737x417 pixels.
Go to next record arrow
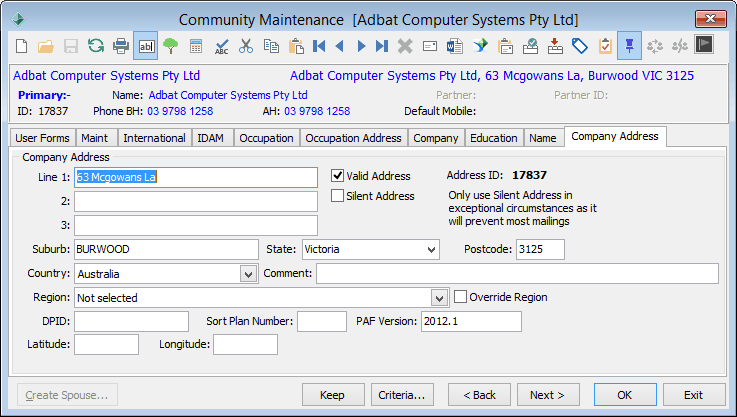(x=361, y=46)
